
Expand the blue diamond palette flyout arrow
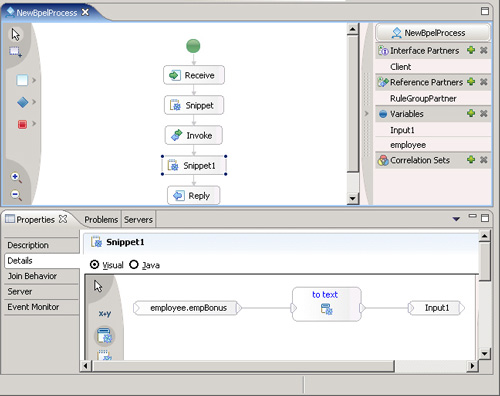34,102
